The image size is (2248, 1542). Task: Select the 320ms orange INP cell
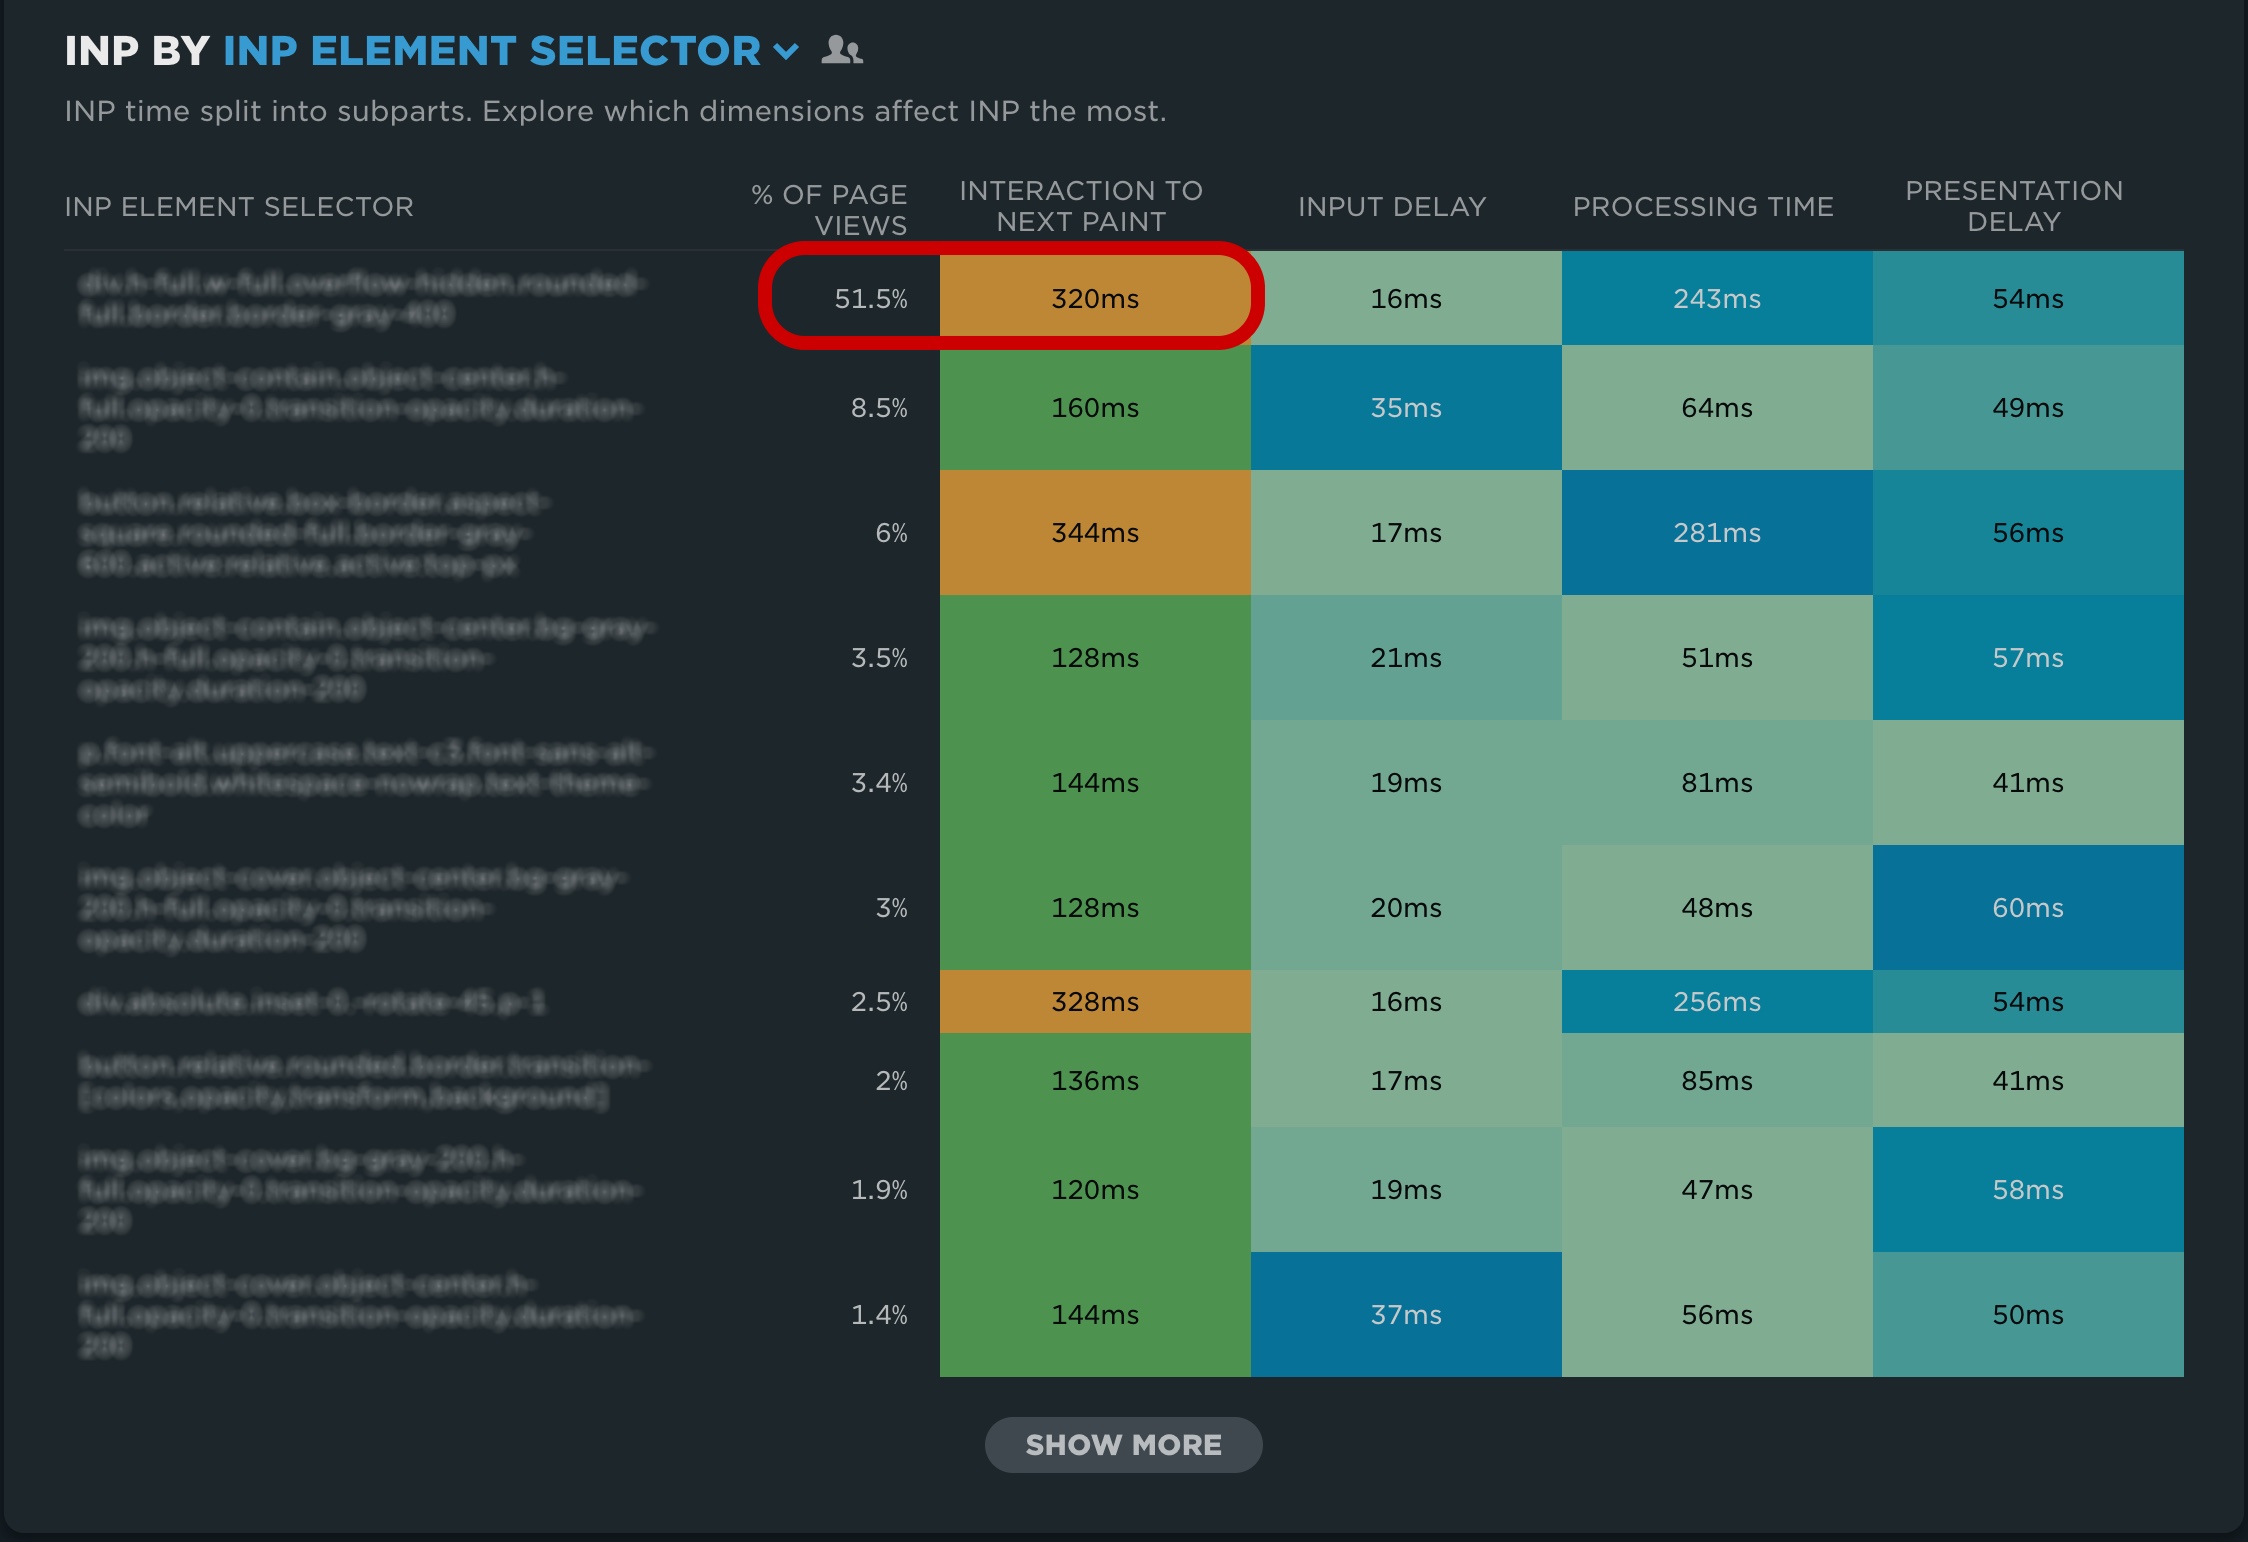[x=1094, y=298]
